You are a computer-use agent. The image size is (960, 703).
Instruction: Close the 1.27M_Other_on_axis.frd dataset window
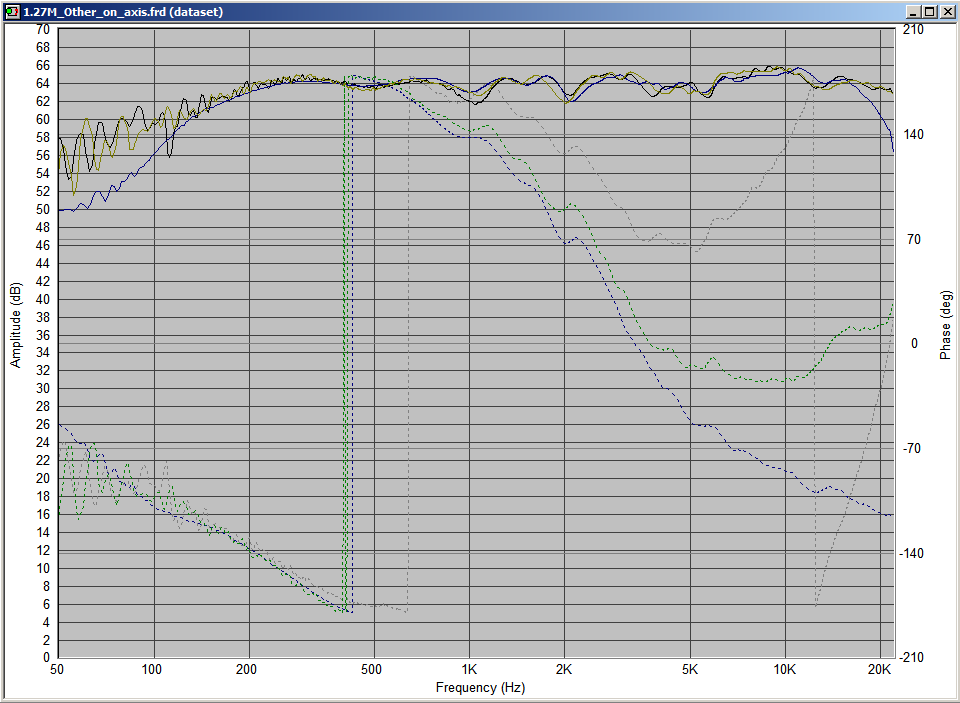[946, 12]
